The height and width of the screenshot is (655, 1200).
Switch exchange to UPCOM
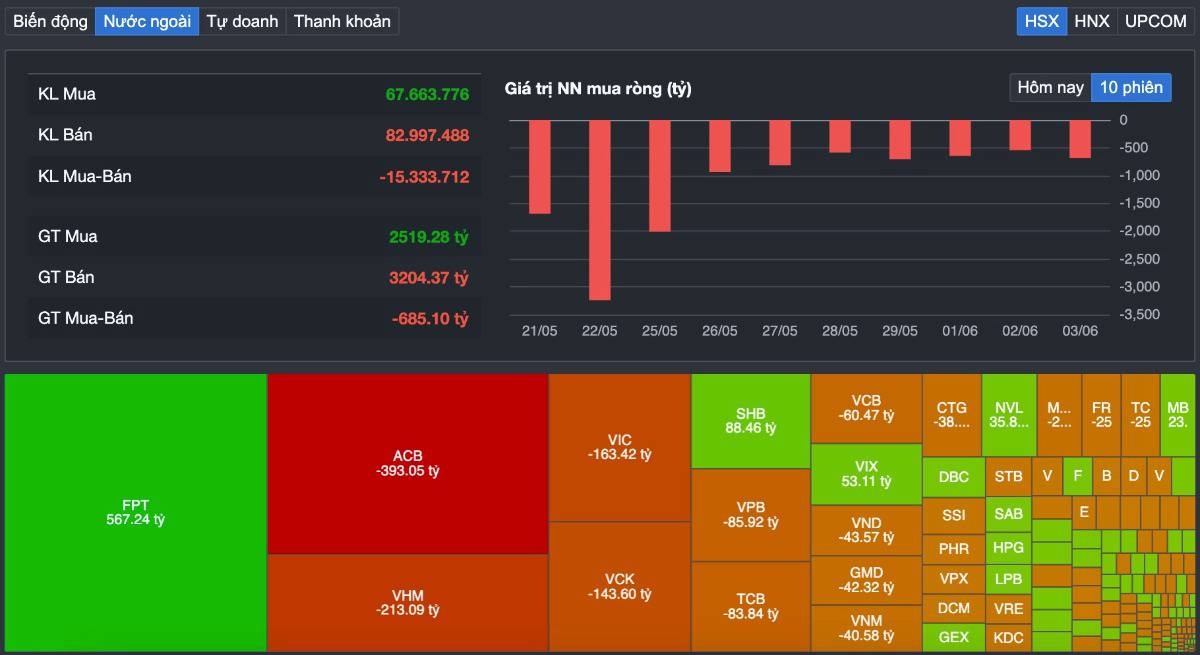coord(1156,21)
